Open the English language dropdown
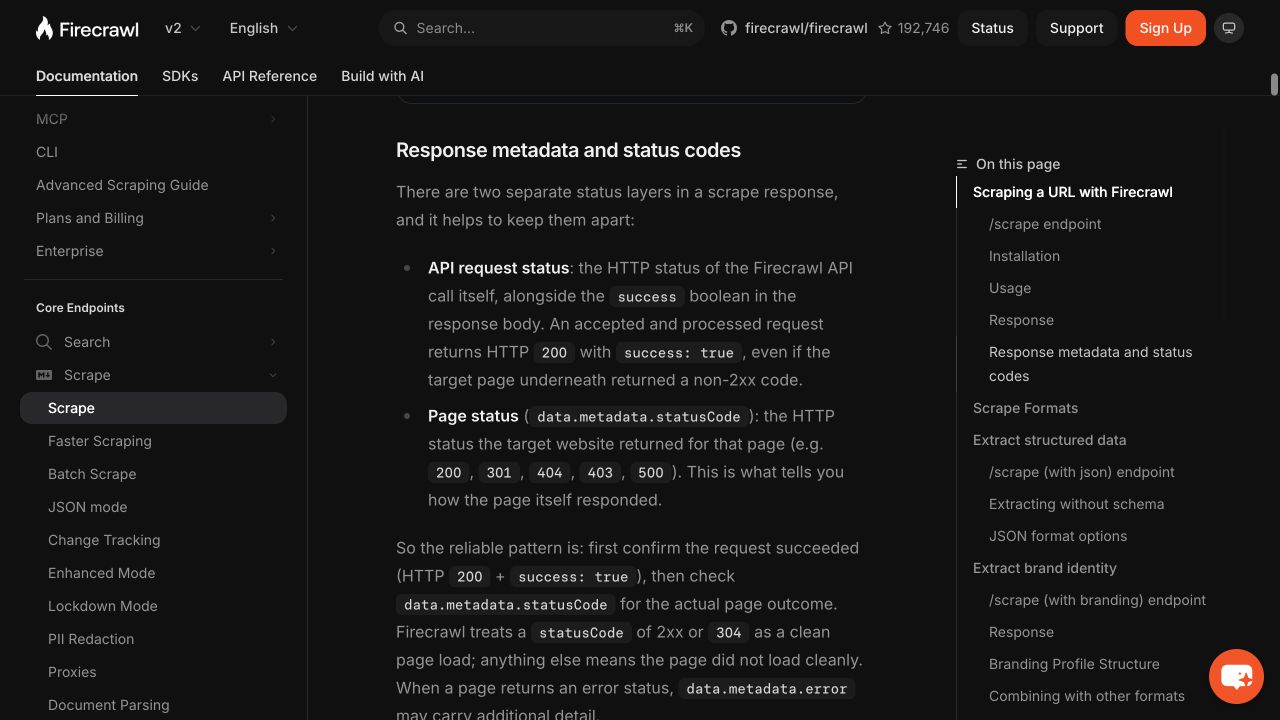Image resolution: width=1280 pixels, height=720 pixels. [x=263, y=28]
